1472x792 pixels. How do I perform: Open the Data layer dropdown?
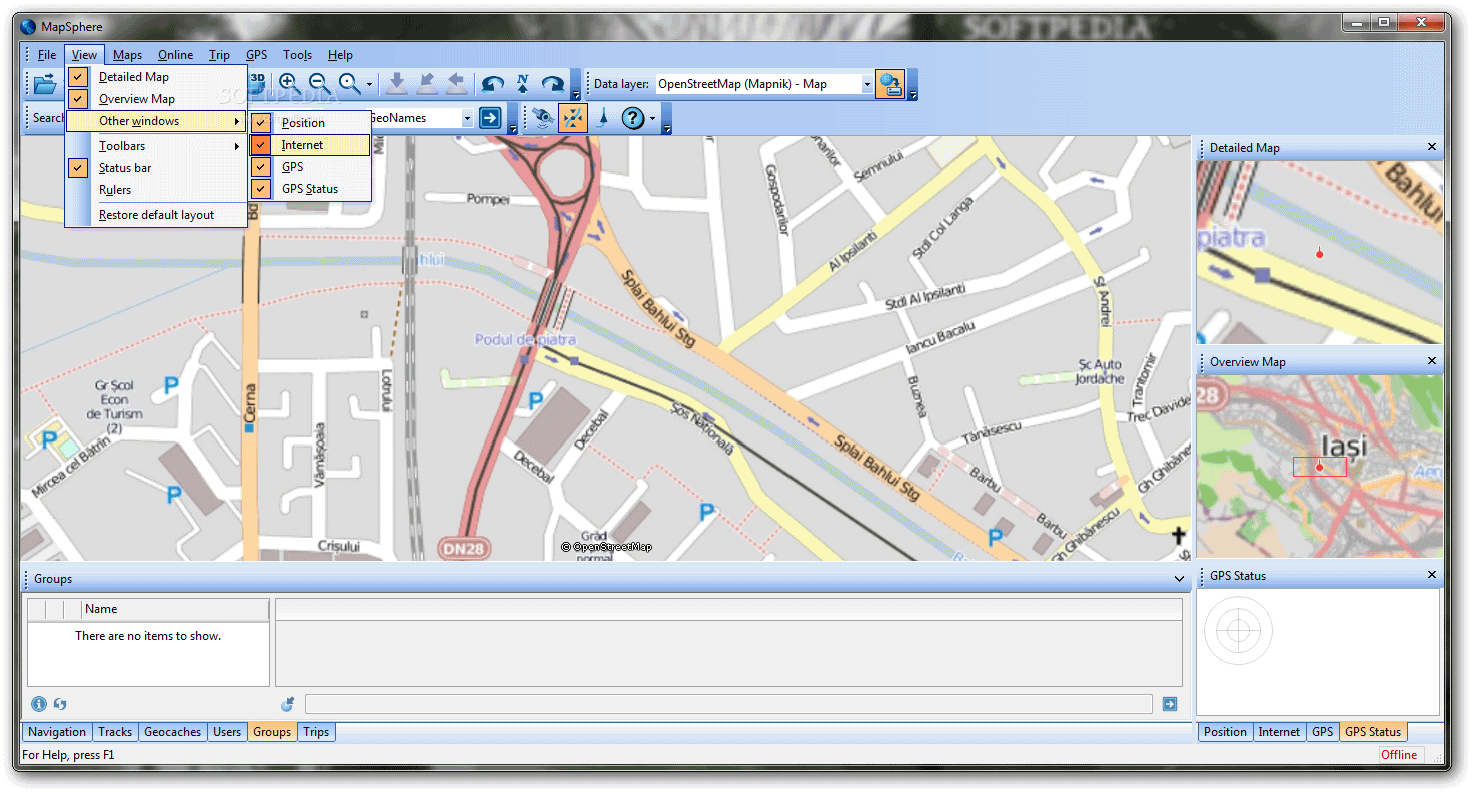[x=867, y=84]
